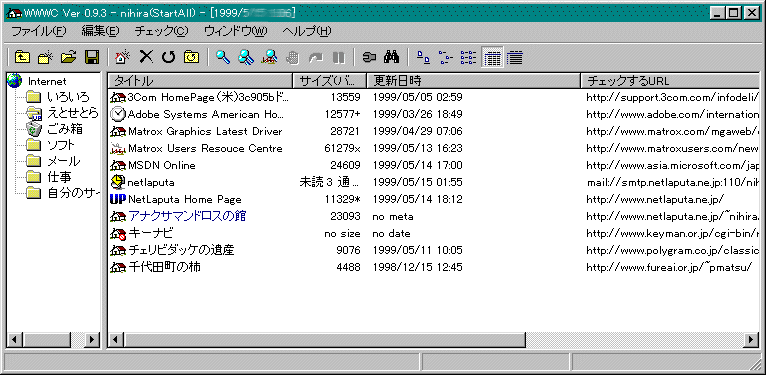Click the up-folder toolbar icon
Screen dimensions: 766x375
22,58
